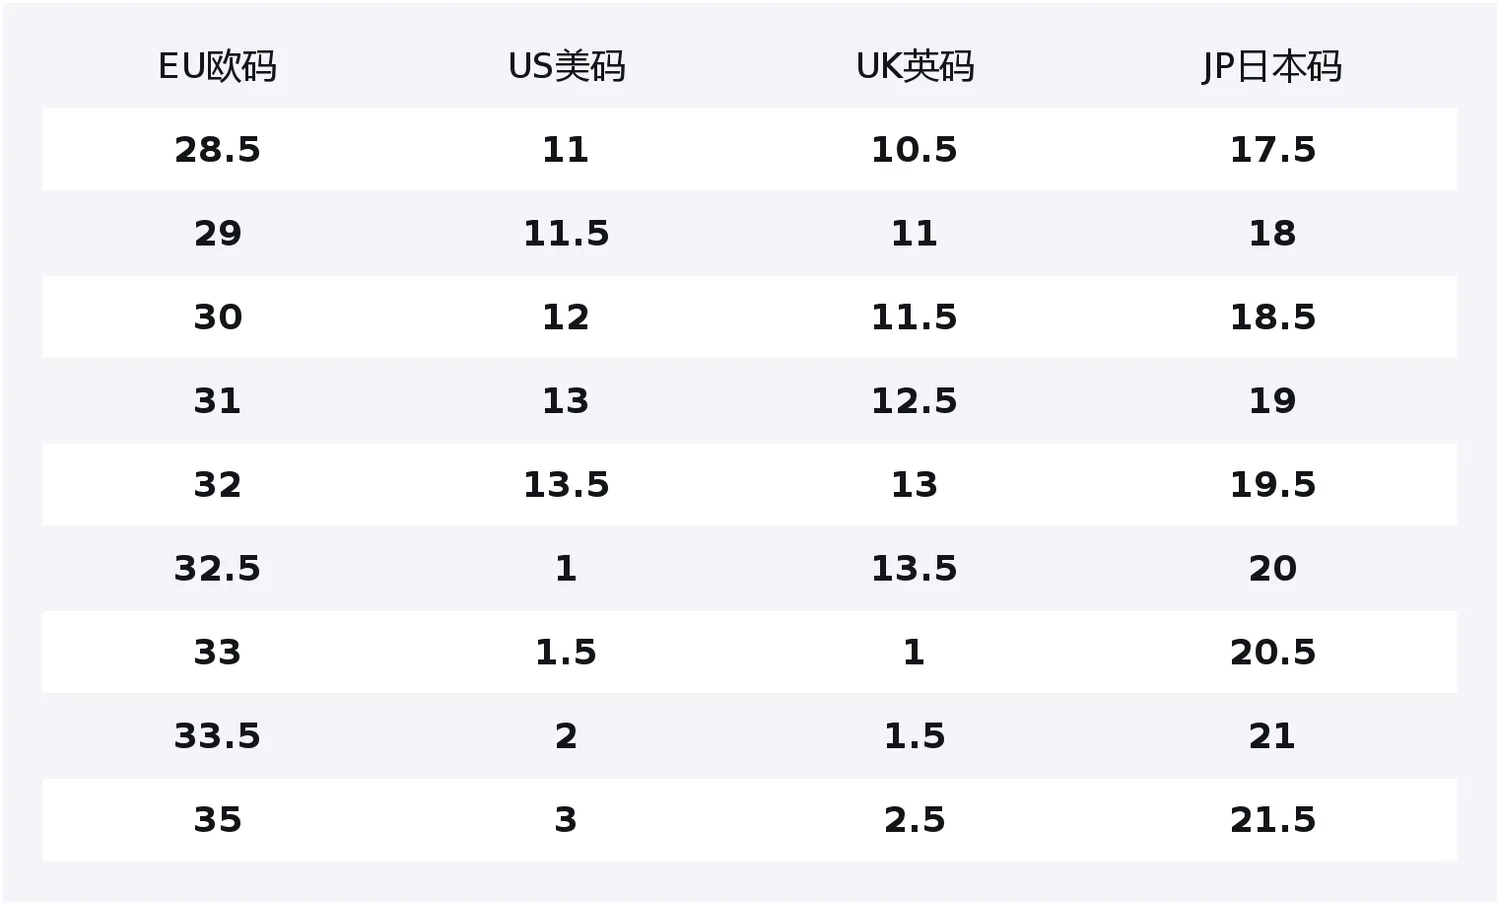Select EU size 35 cell

click(x=217, y=820)
